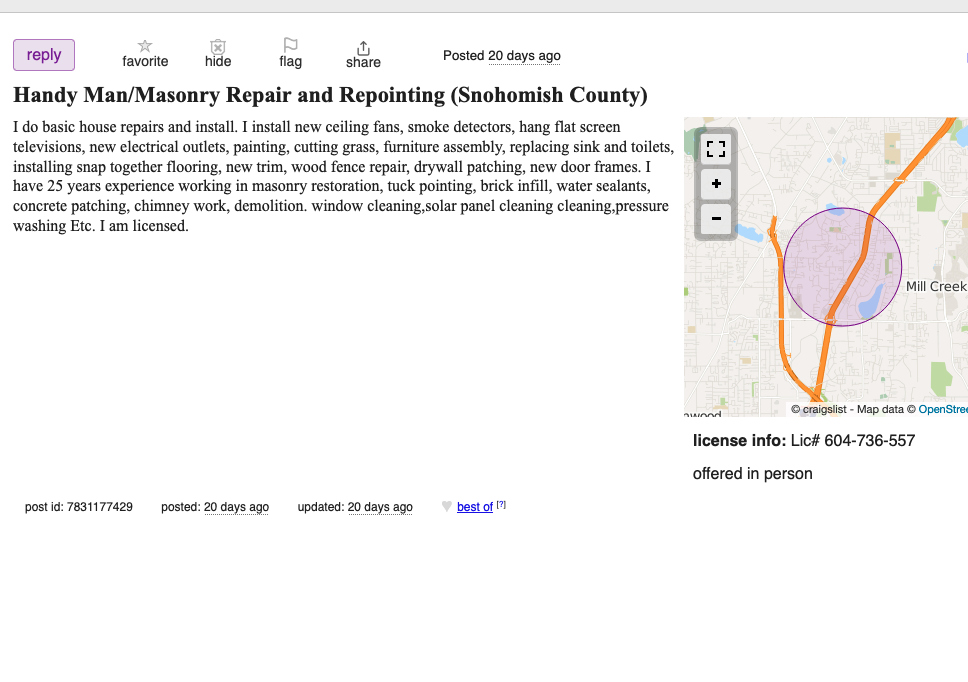Click the bottom "posted: 20 days ago" date
The image size is (968, 682).
coord(236,507)
